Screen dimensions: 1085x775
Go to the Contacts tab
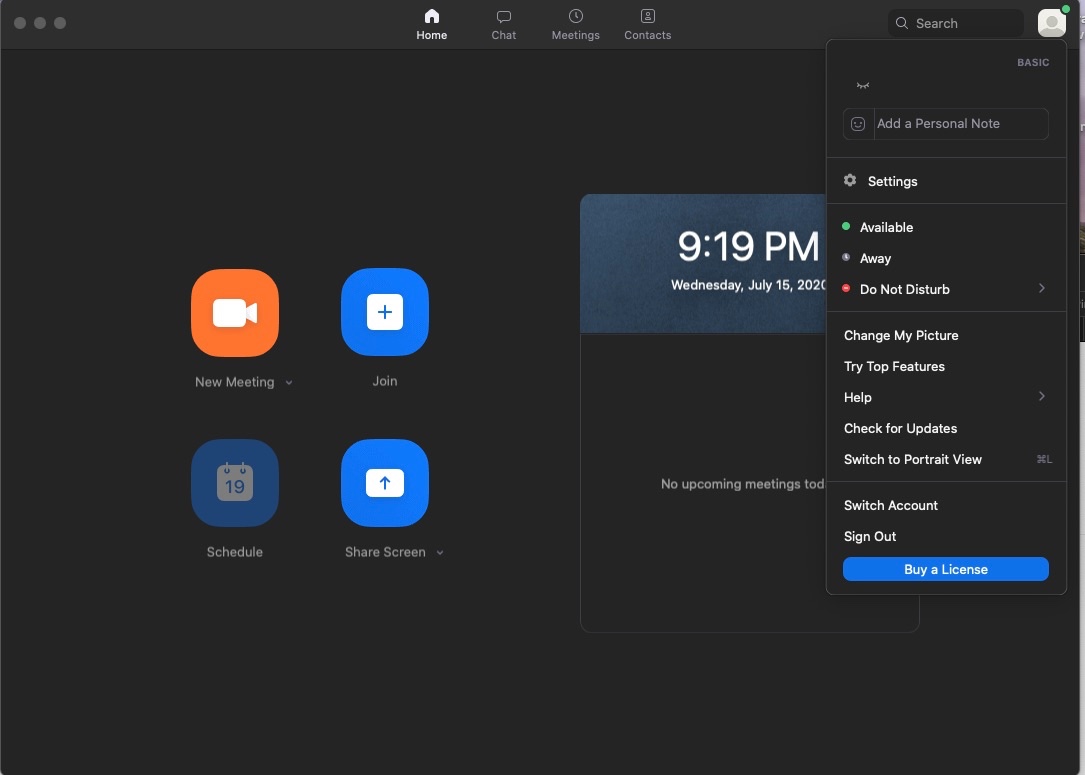[648, 25]
